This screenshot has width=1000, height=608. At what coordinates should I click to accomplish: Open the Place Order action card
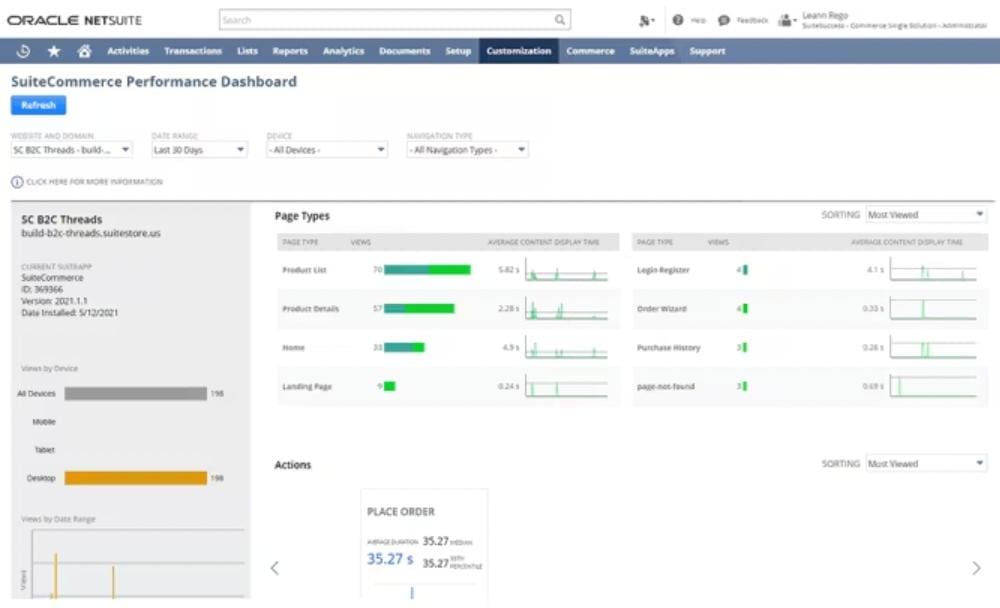click(424, 544)
